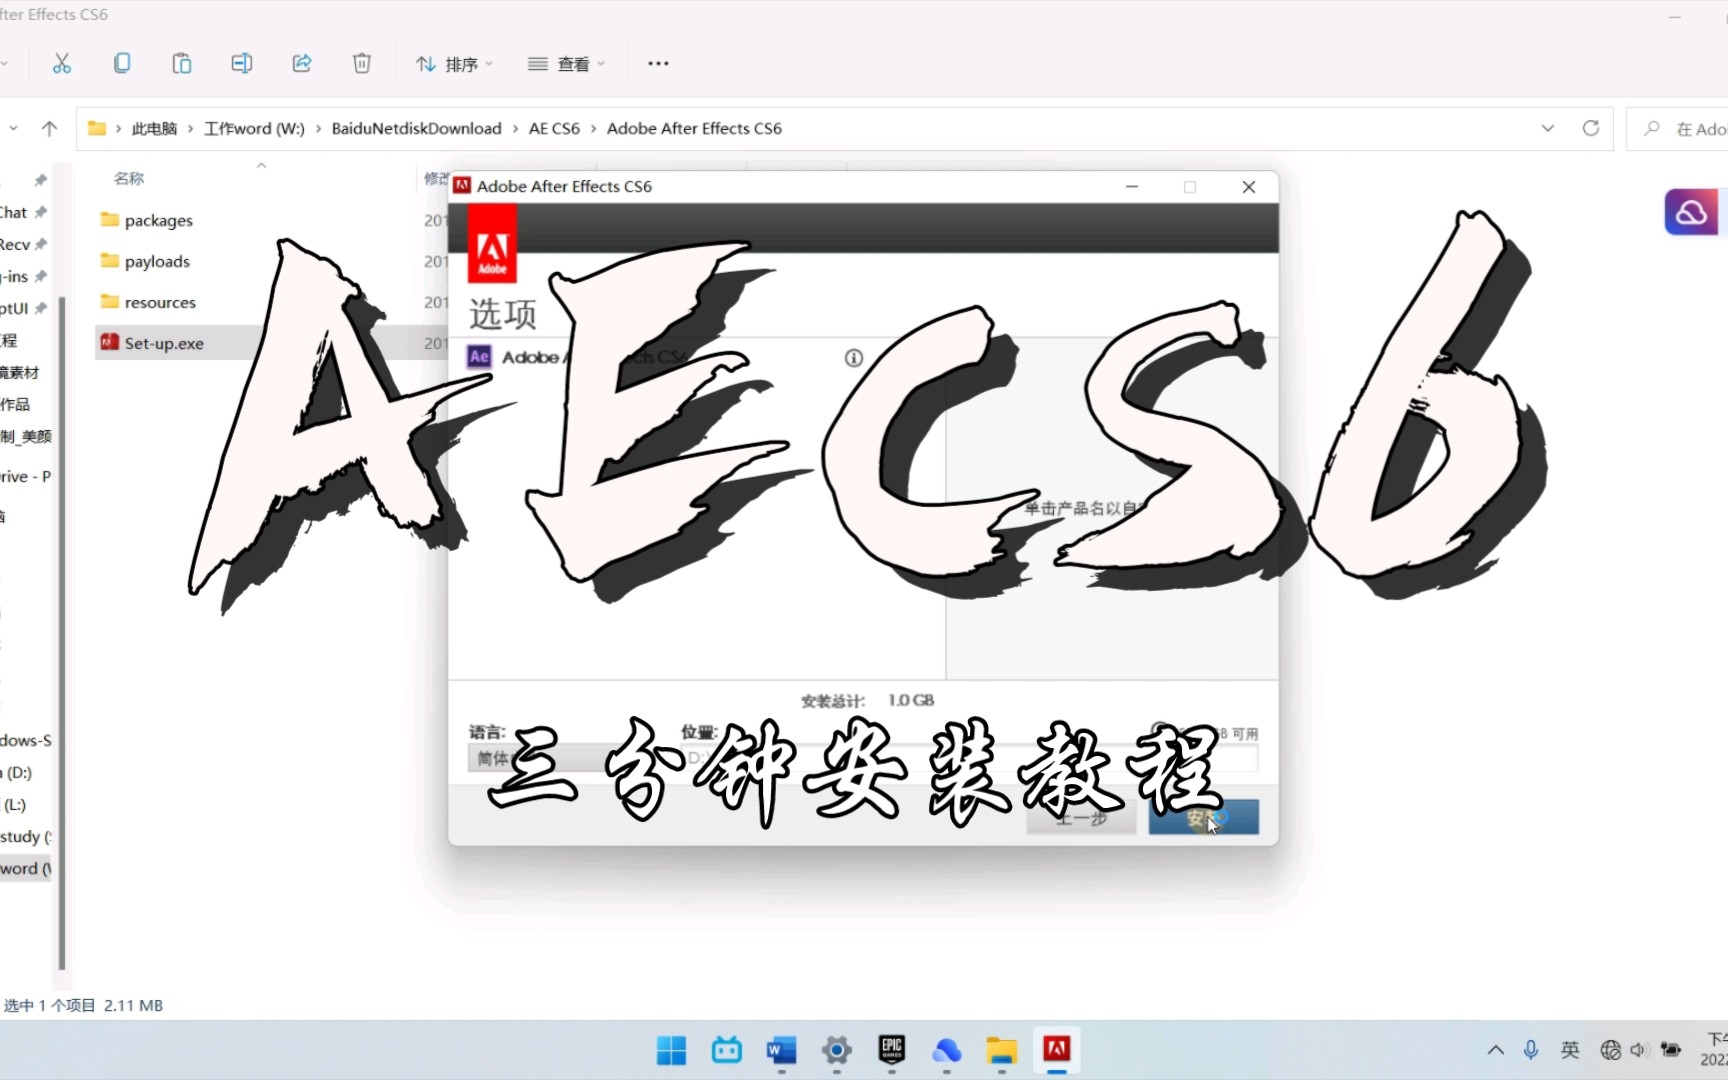This screenshot has height=1080, width=1728.
Task: Open Settings gear on taskbar
Action: pyautogui.click(x=836, y=1050)
